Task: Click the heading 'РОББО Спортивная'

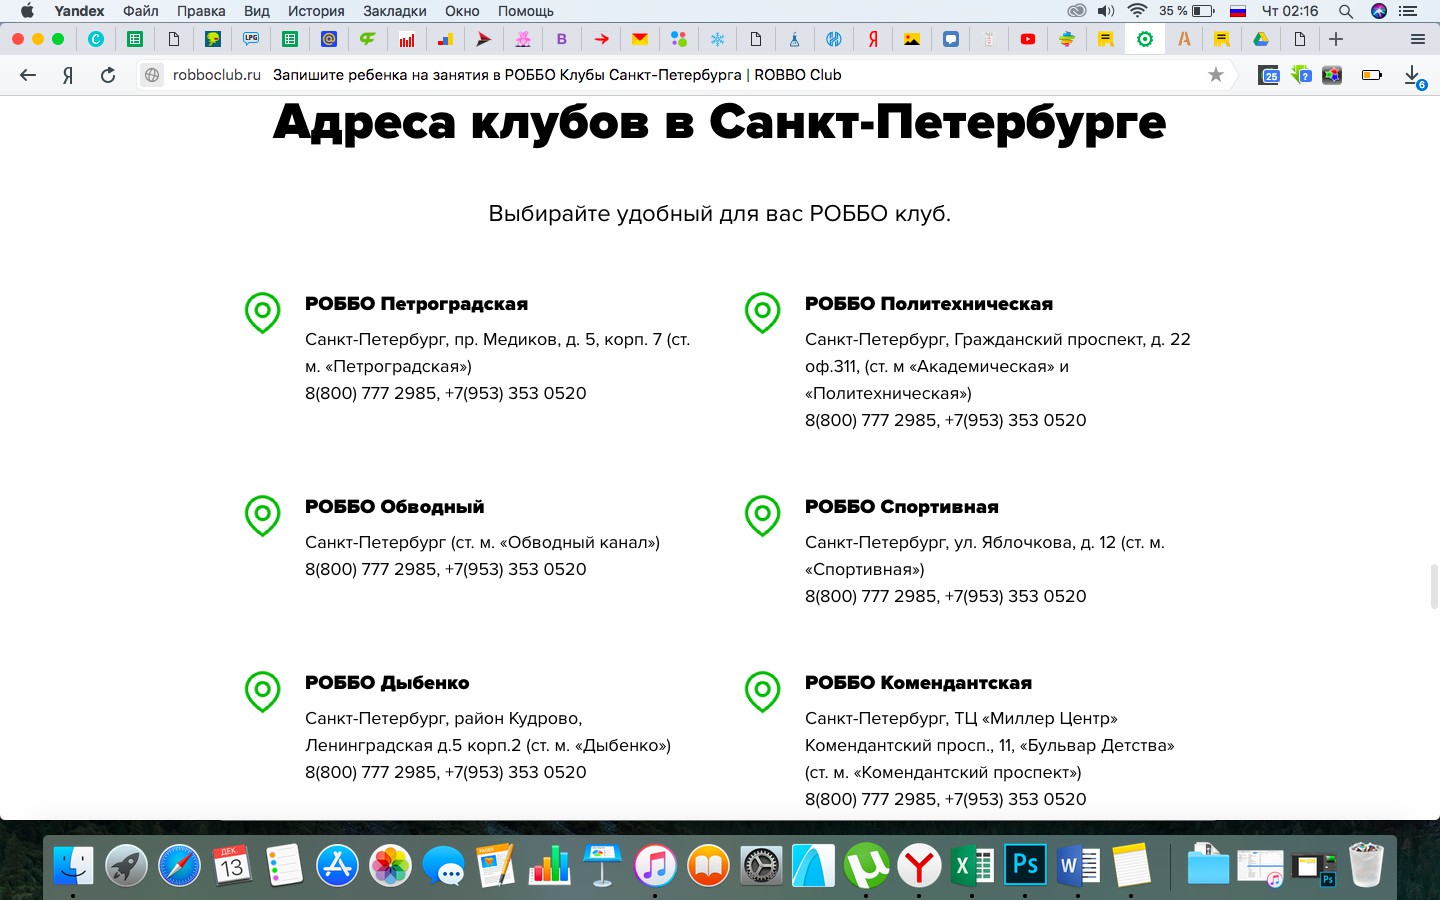Action: click(x=902, y=507)
